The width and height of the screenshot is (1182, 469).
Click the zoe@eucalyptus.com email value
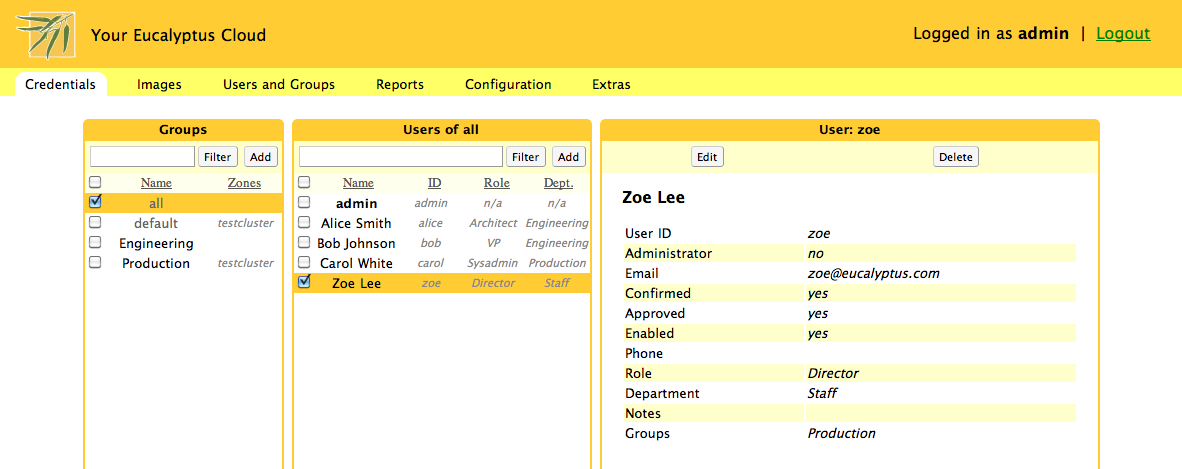874,273
